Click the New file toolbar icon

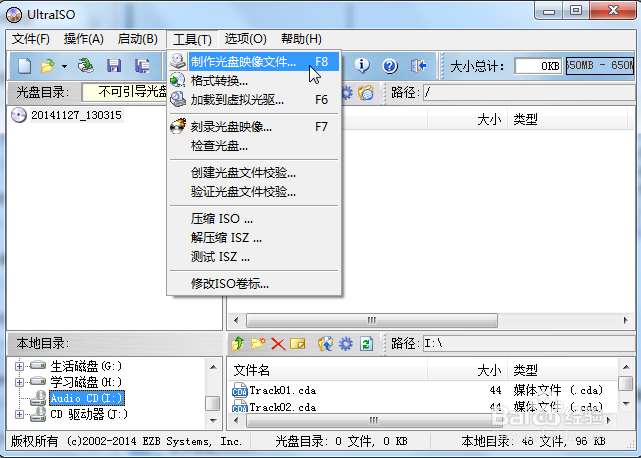(24, 65)
